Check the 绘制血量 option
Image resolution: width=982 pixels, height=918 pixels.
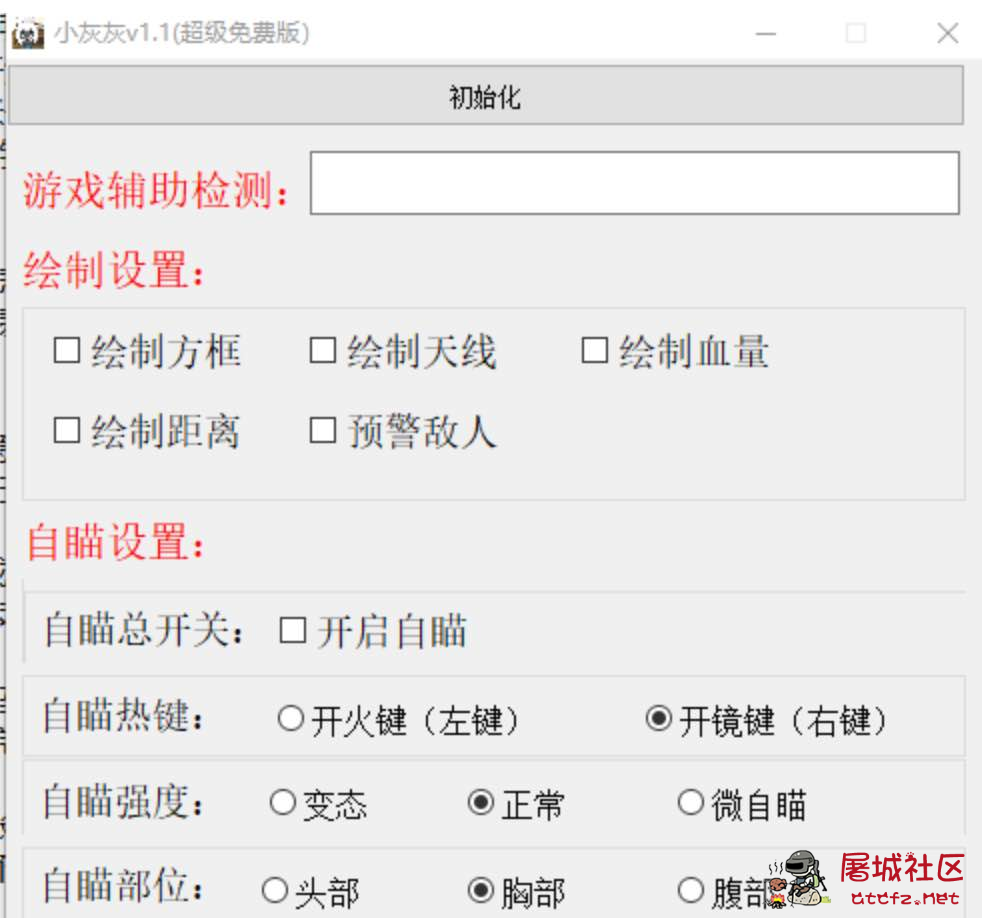(x=595, y=351)
